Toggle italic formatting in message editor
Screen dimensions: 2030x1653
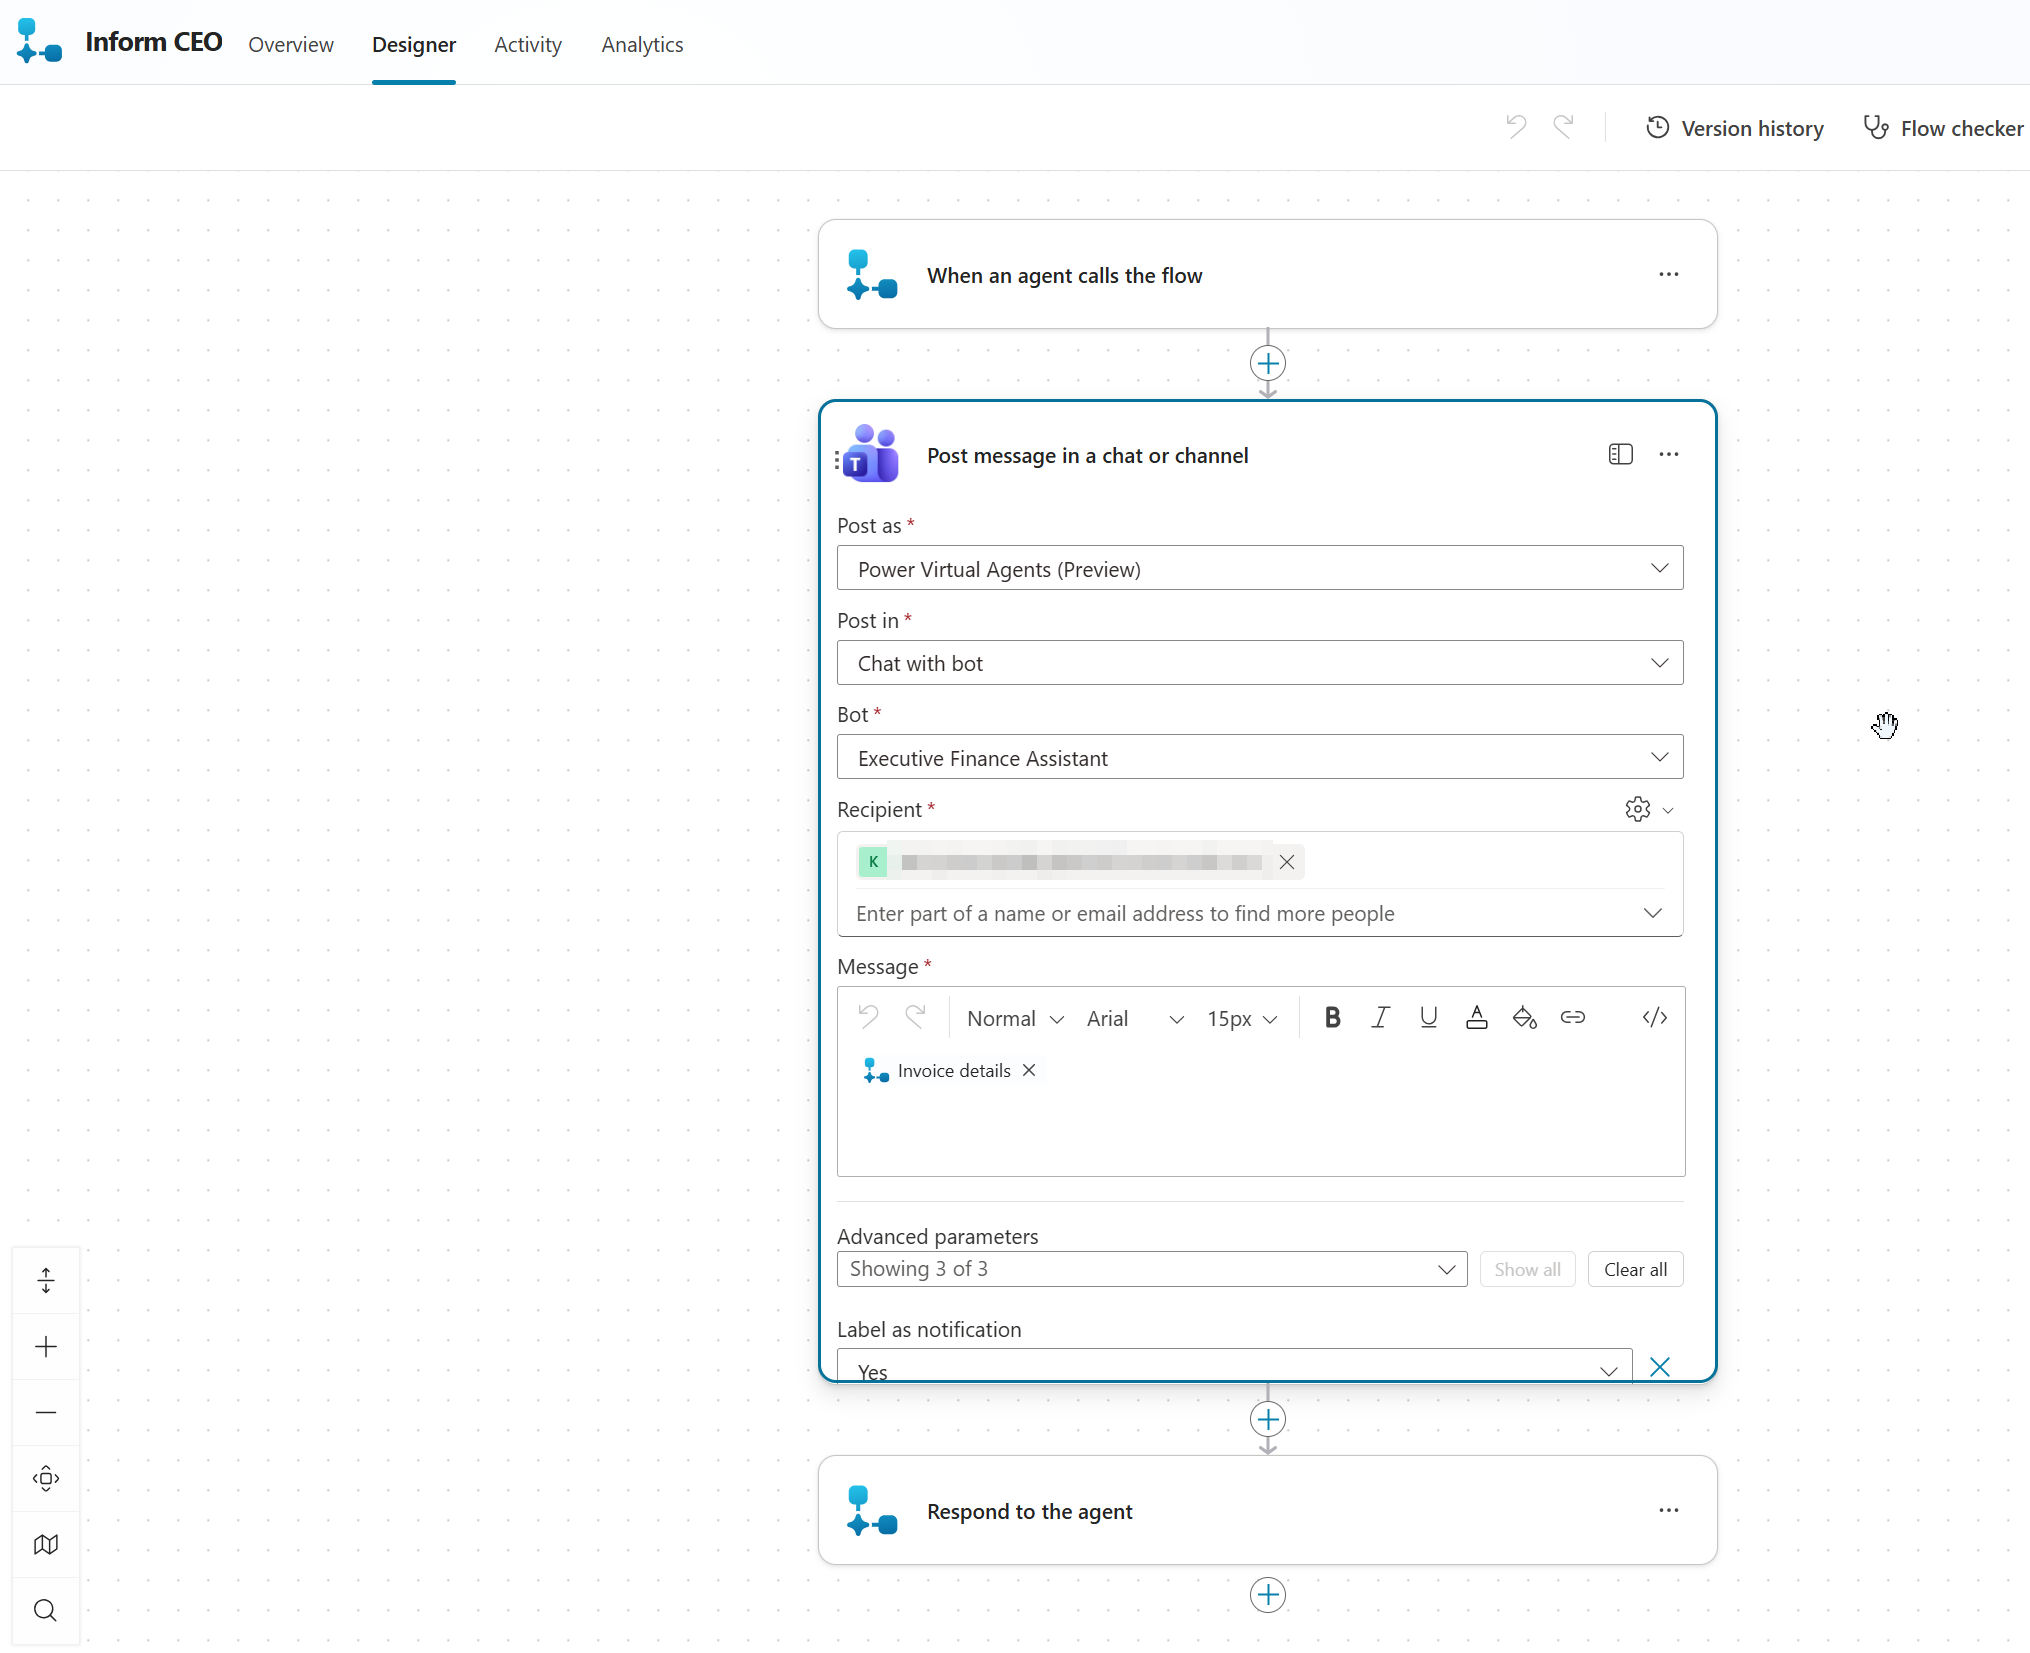(1380, 1018)
